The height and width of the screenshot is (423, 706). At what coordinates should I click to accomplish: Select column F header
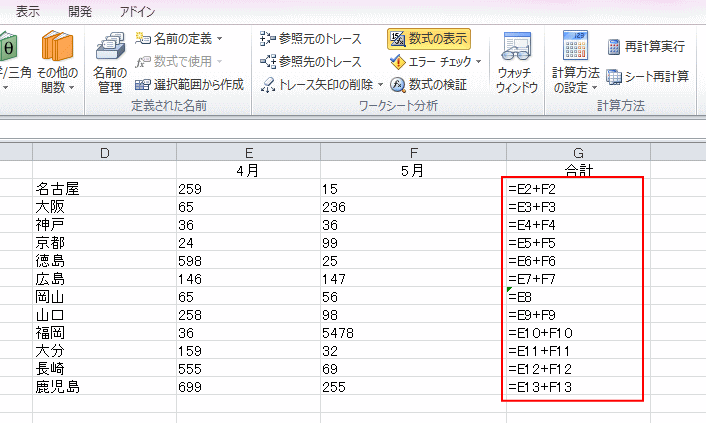[x=413, y=153]
